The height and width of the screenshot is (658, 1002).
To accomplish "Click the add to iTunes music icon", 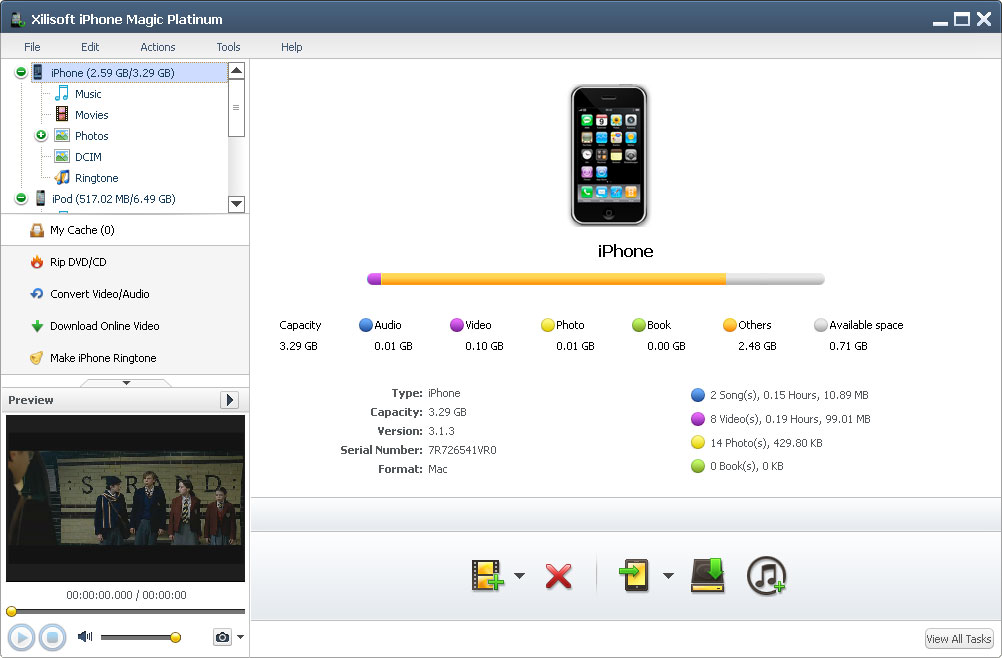I will click(x=766, y=576).
